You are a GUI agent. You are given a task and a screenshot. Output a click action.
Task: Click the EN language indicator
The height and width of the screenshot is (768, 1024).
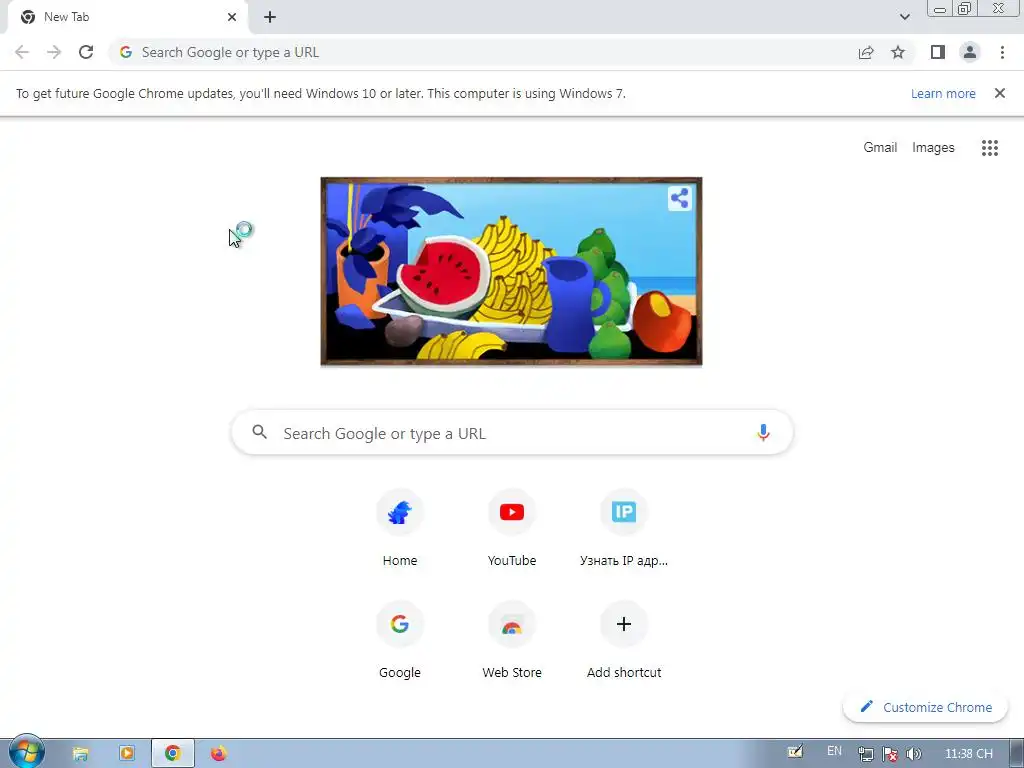click(834, 751)
